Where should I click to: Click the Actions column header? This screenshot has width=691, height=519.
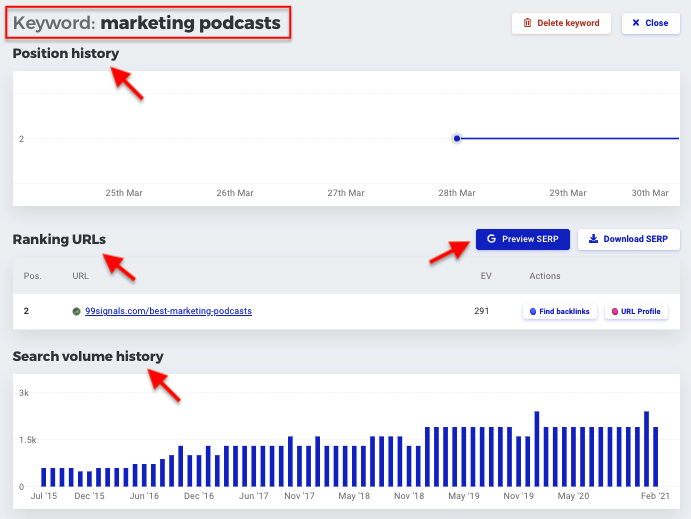545,276
